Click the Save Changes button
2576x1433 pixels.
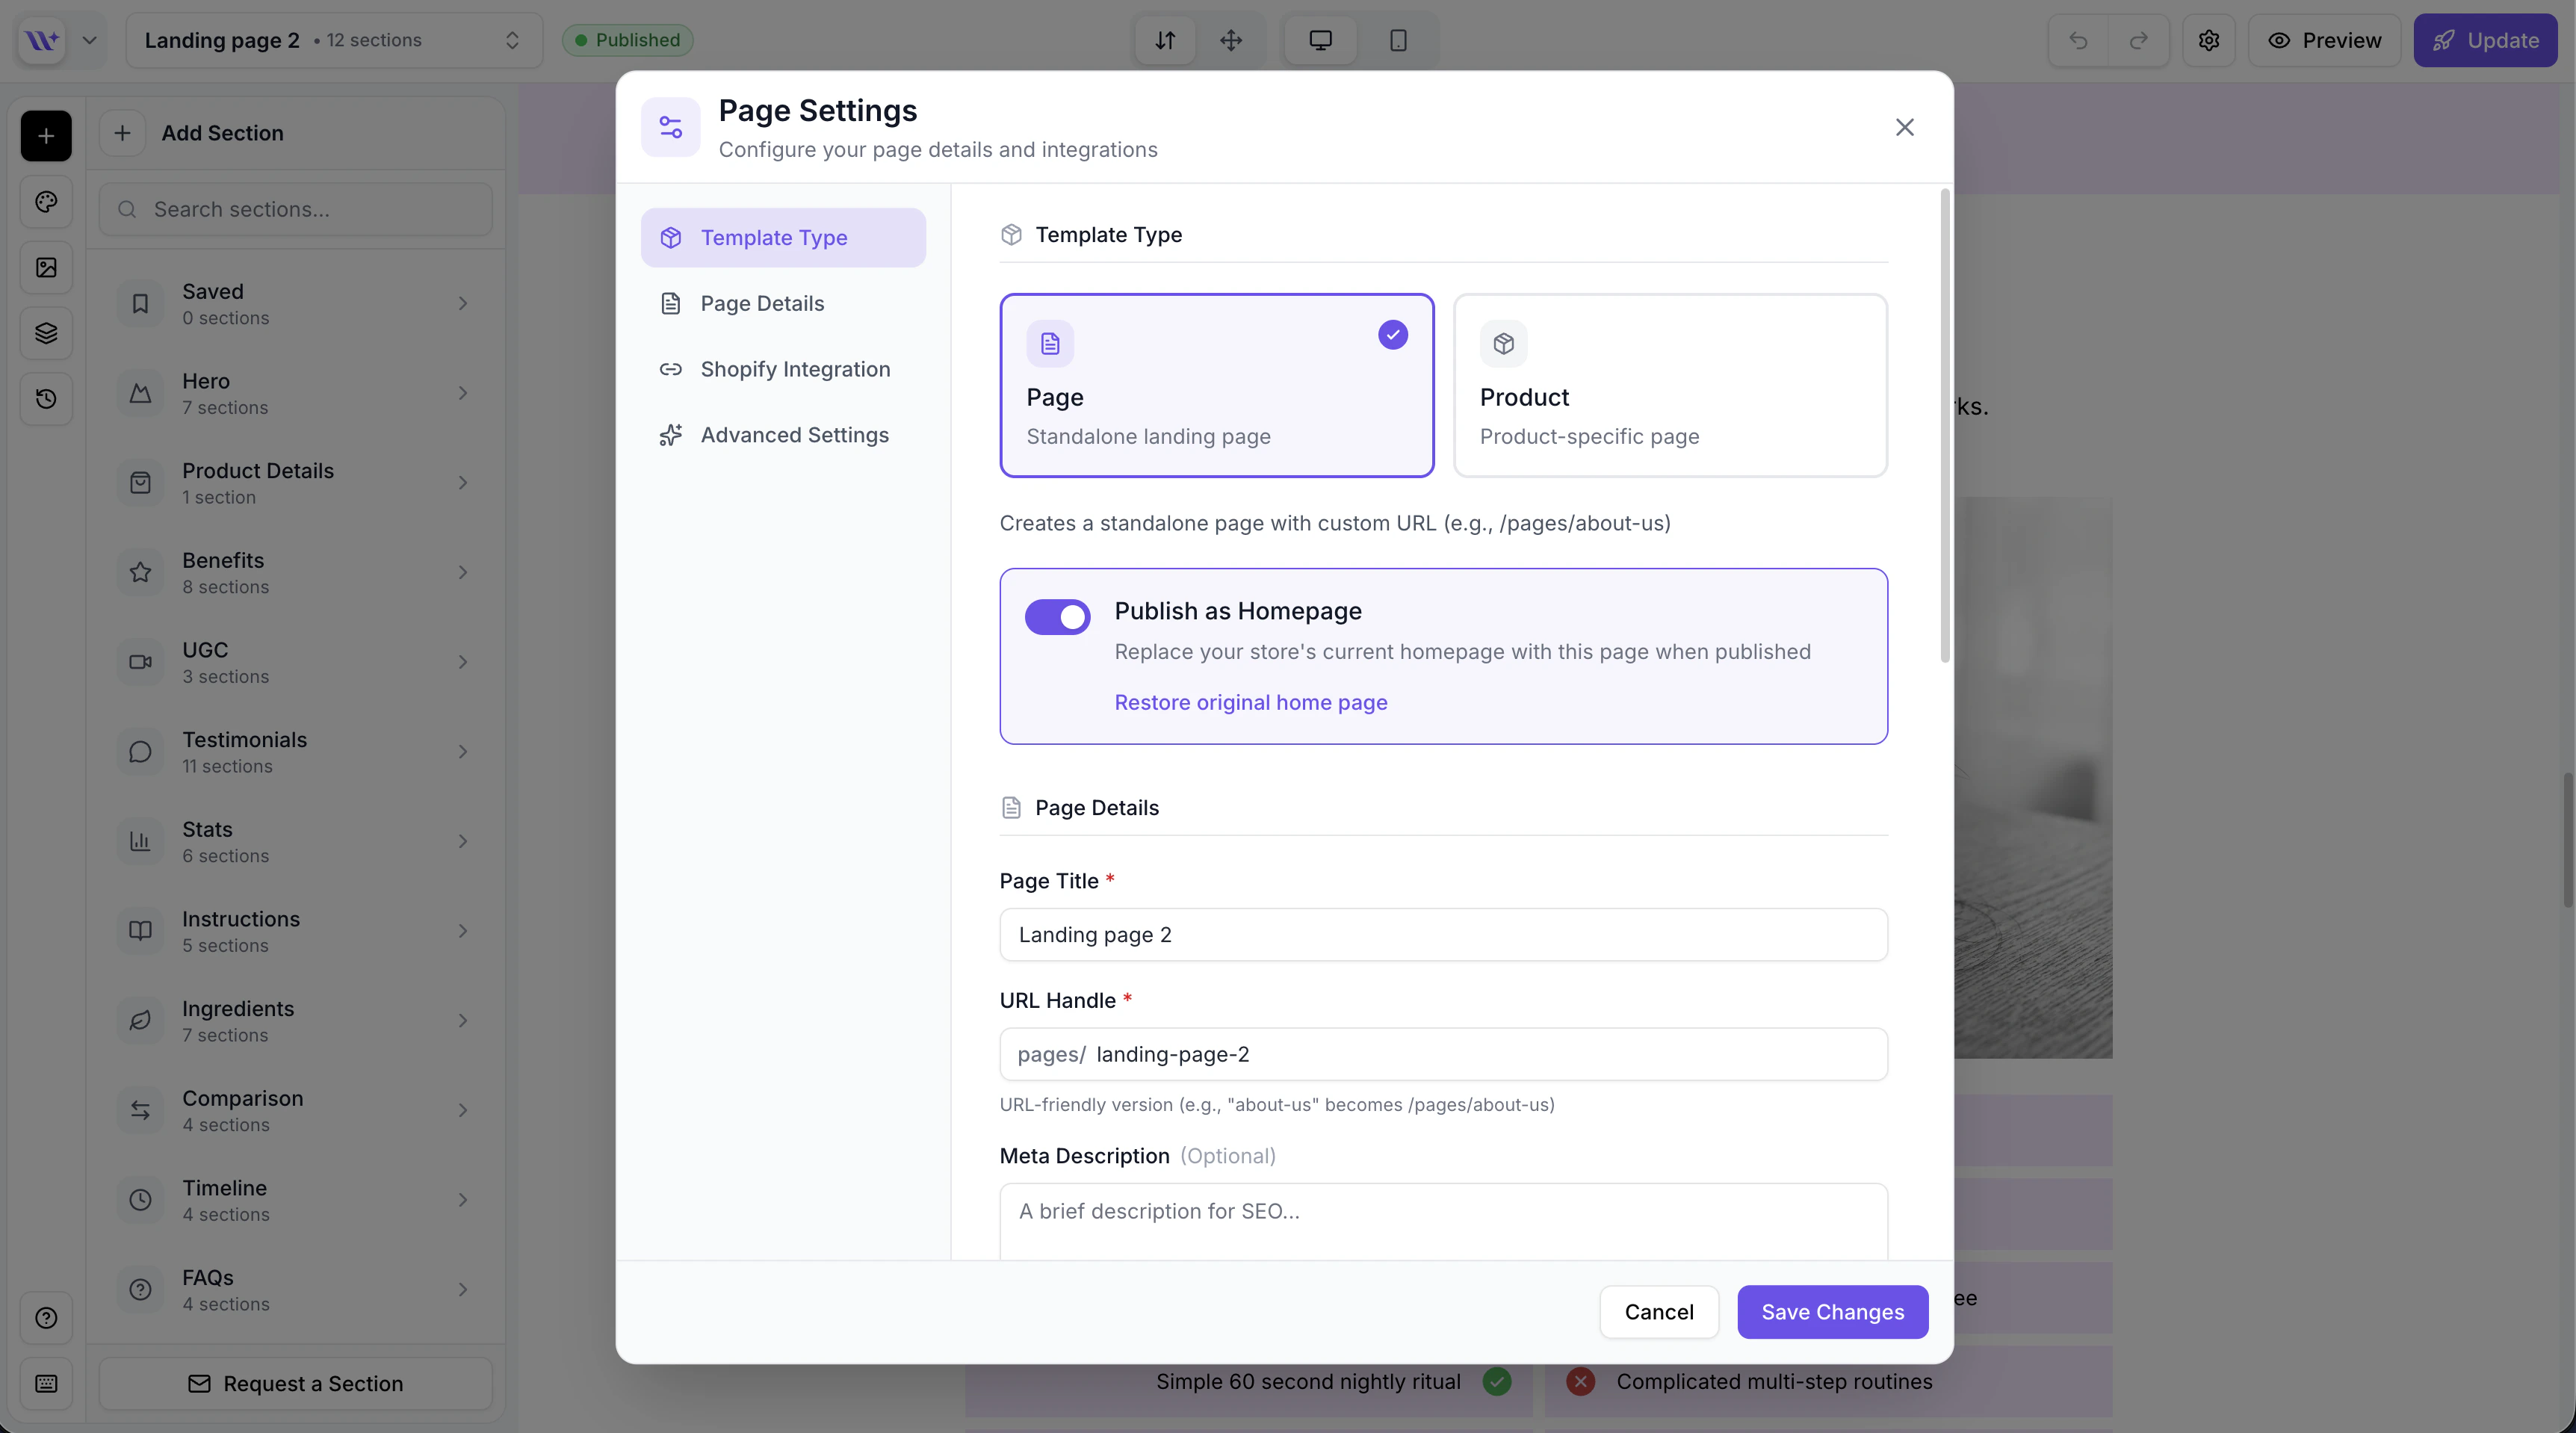pos(1831,1312)
